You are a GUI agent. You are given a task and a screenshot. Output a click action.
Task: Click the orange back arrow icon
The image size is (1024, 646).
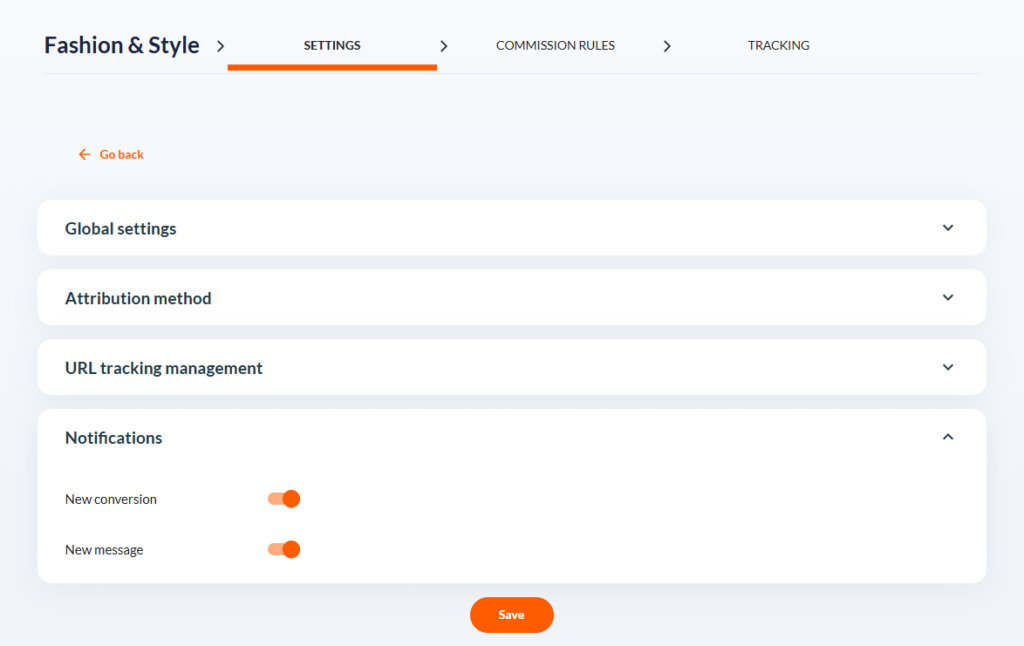85,154
